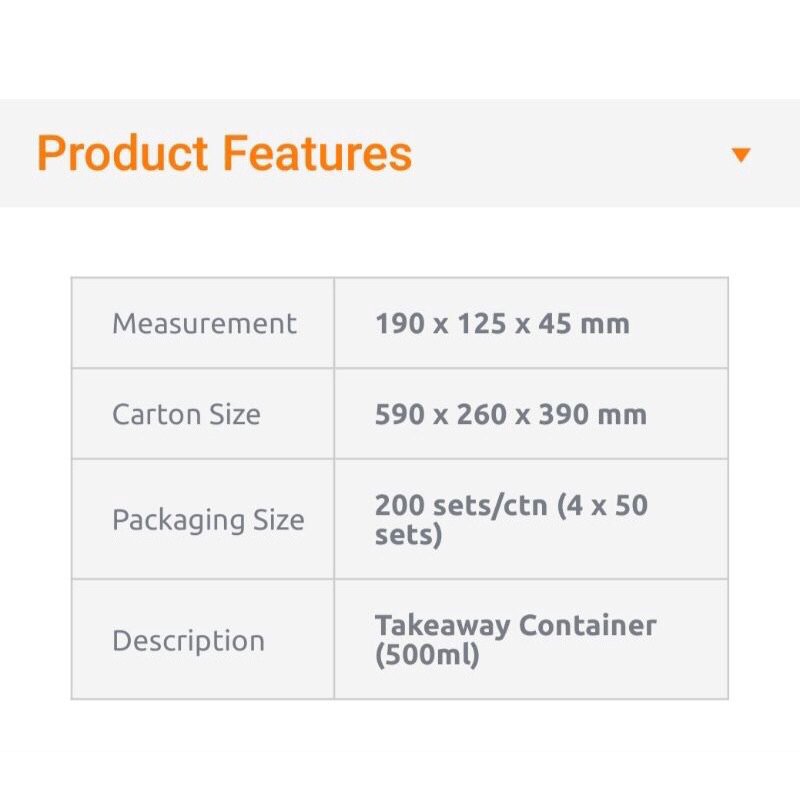
Task: Collapse the Product Features section arrow
Action: coord(741,155)
